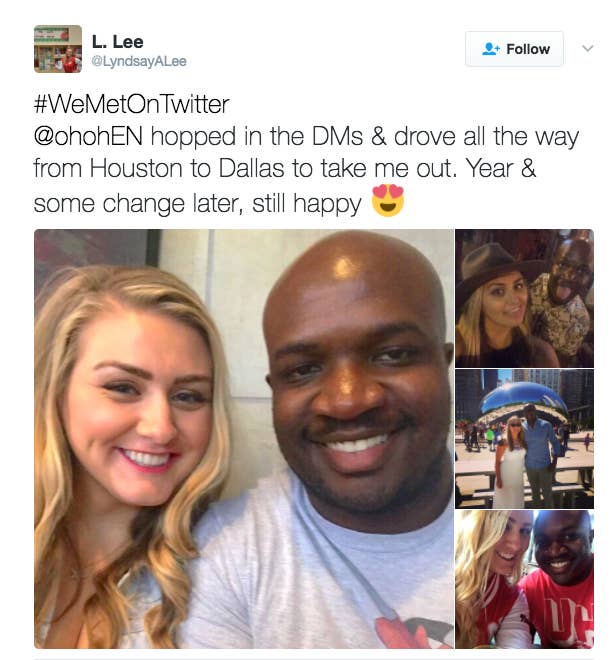Open the @ohohEN mention
The width and height of the screenshot is (612, 660).
88,137
